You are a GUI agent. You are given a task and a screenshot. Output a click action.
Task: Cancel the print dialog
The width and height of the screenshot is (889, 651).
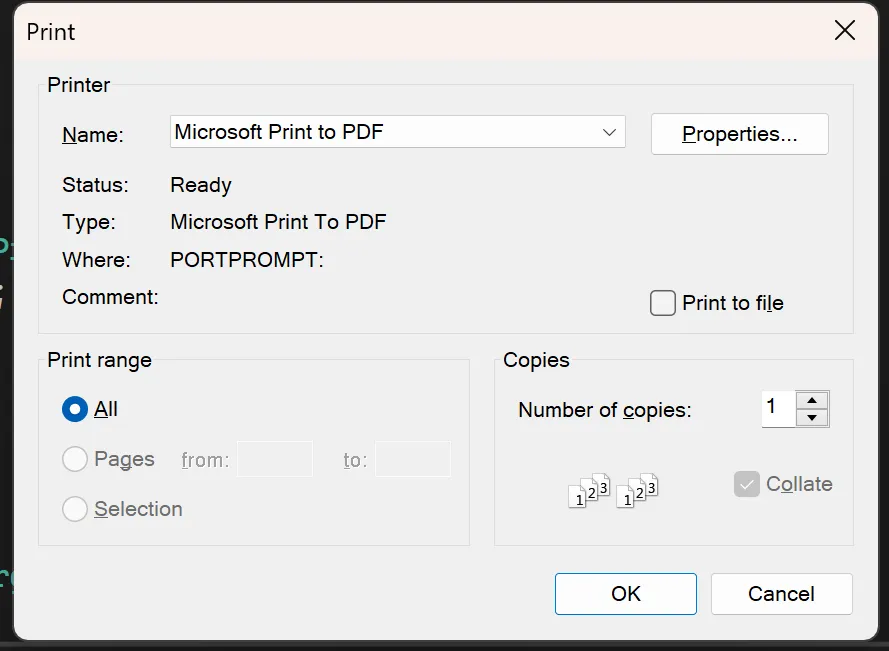tap(781, 594)
